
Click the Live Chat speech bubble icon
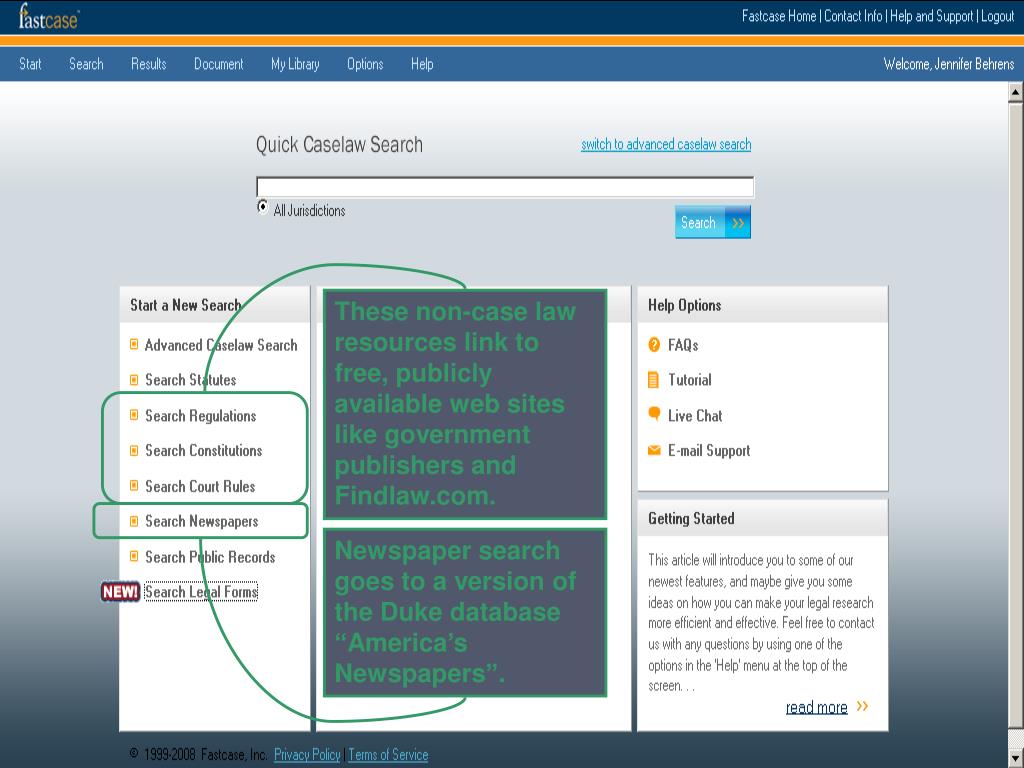pos(654,413)
